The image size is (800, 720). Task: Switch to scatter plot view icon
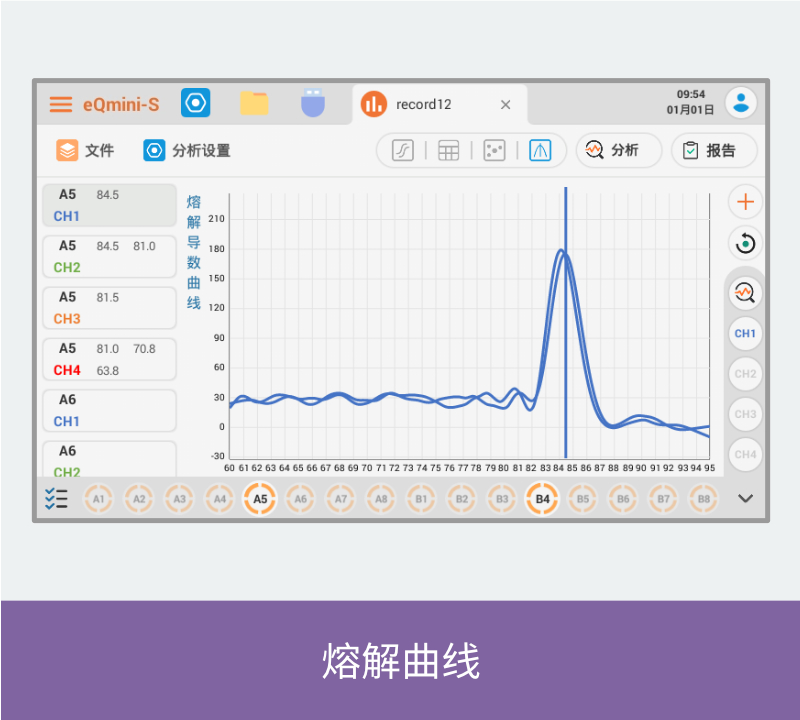click(x=494, y=150)
